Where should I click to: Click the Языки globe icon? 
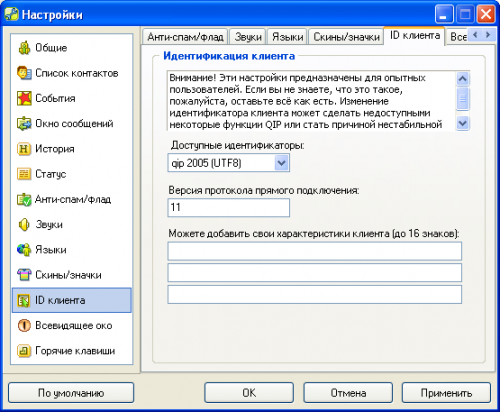(24, 250)
